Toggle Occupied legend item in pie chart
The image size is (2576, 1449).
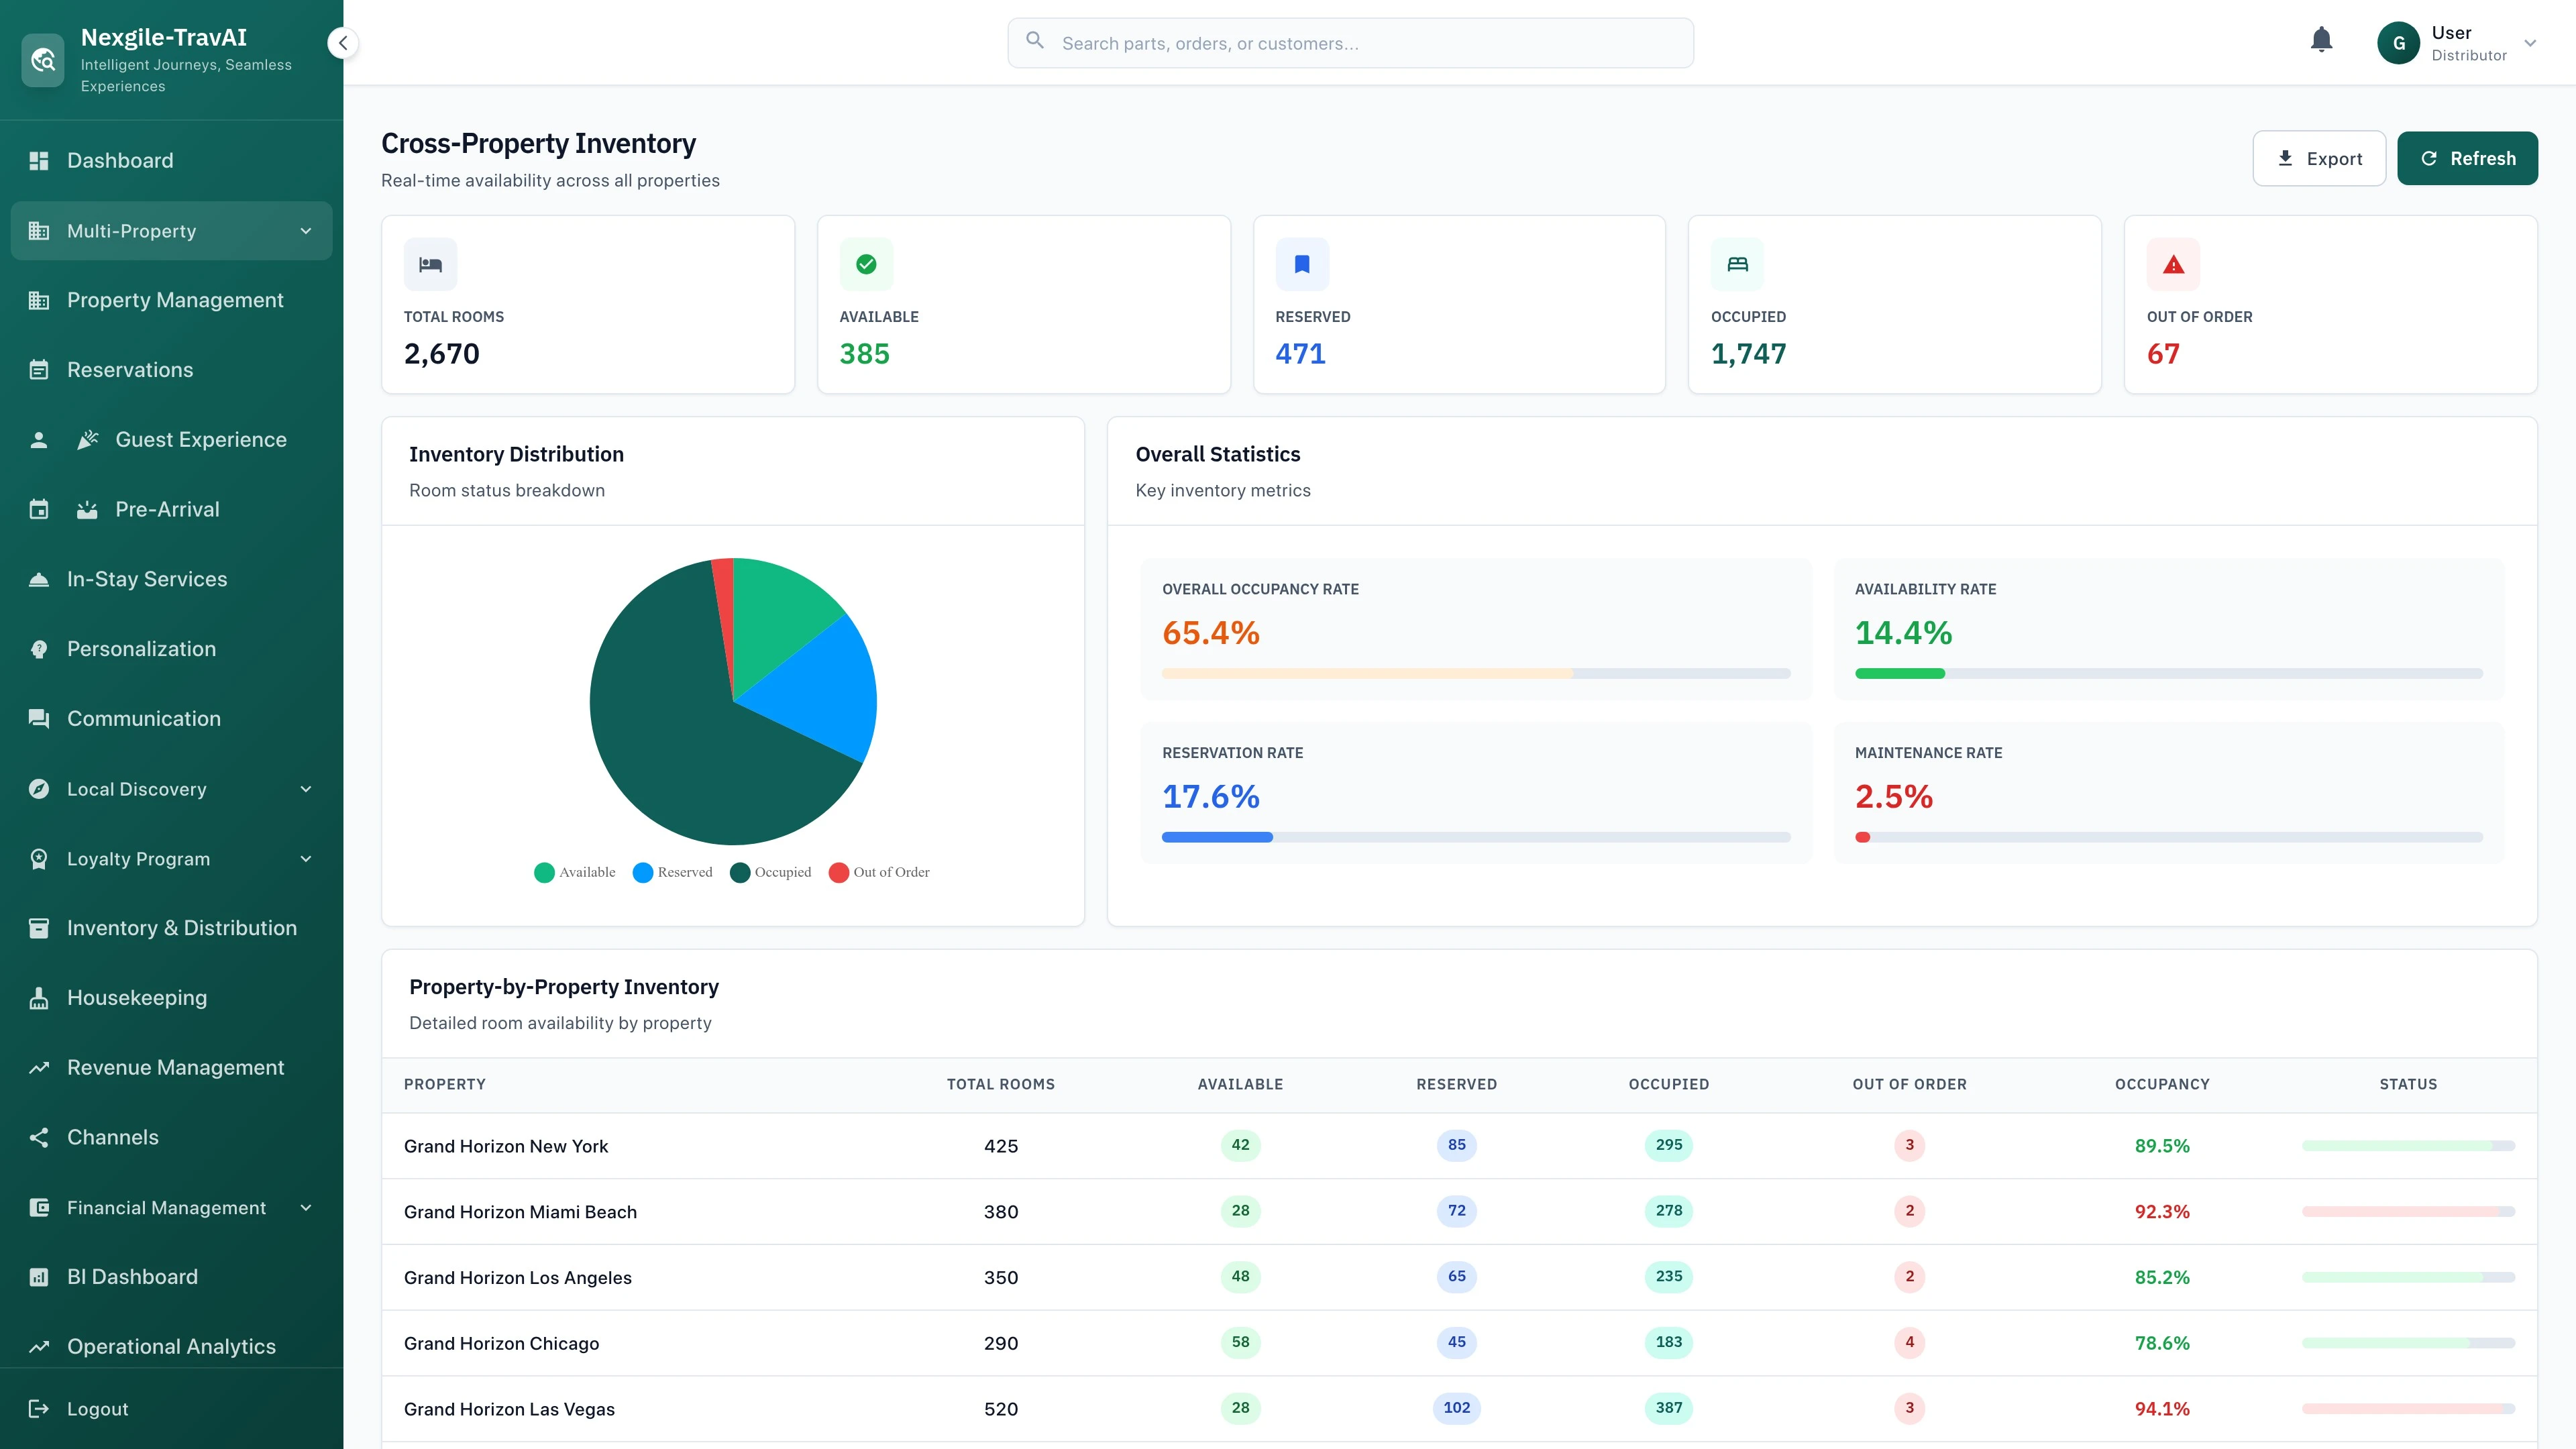pos(770,872)
